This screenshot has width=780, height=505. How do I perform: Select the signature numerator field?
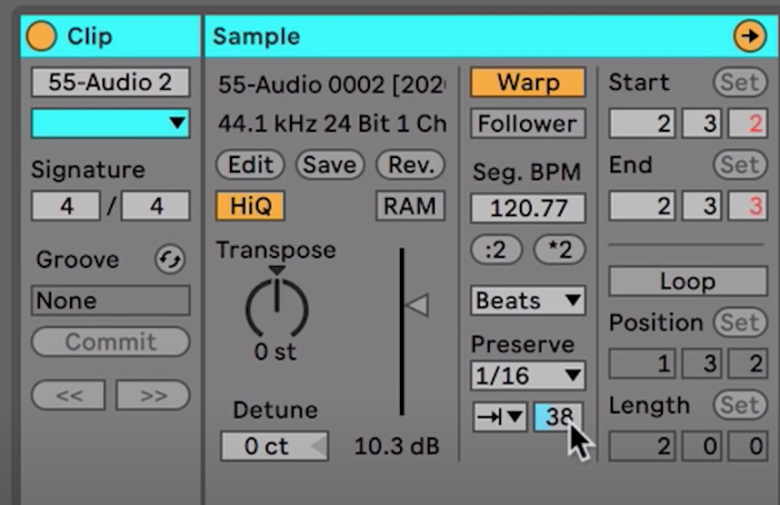pyautogui.click(x=66, y=205)
